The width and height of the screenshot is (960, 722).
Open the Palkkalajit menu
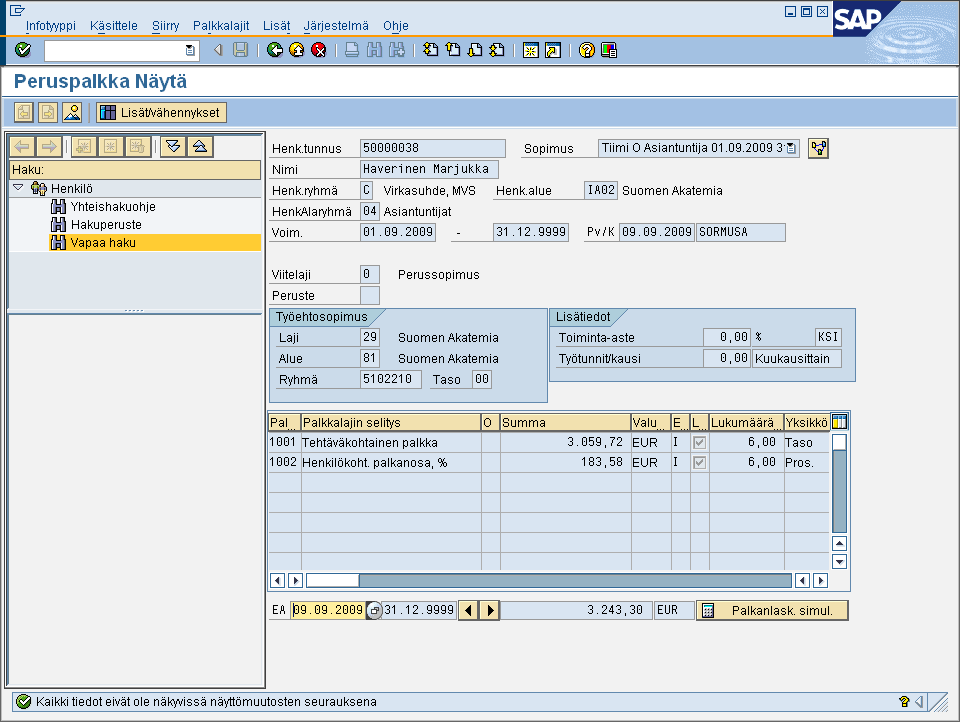click(221, 26)
